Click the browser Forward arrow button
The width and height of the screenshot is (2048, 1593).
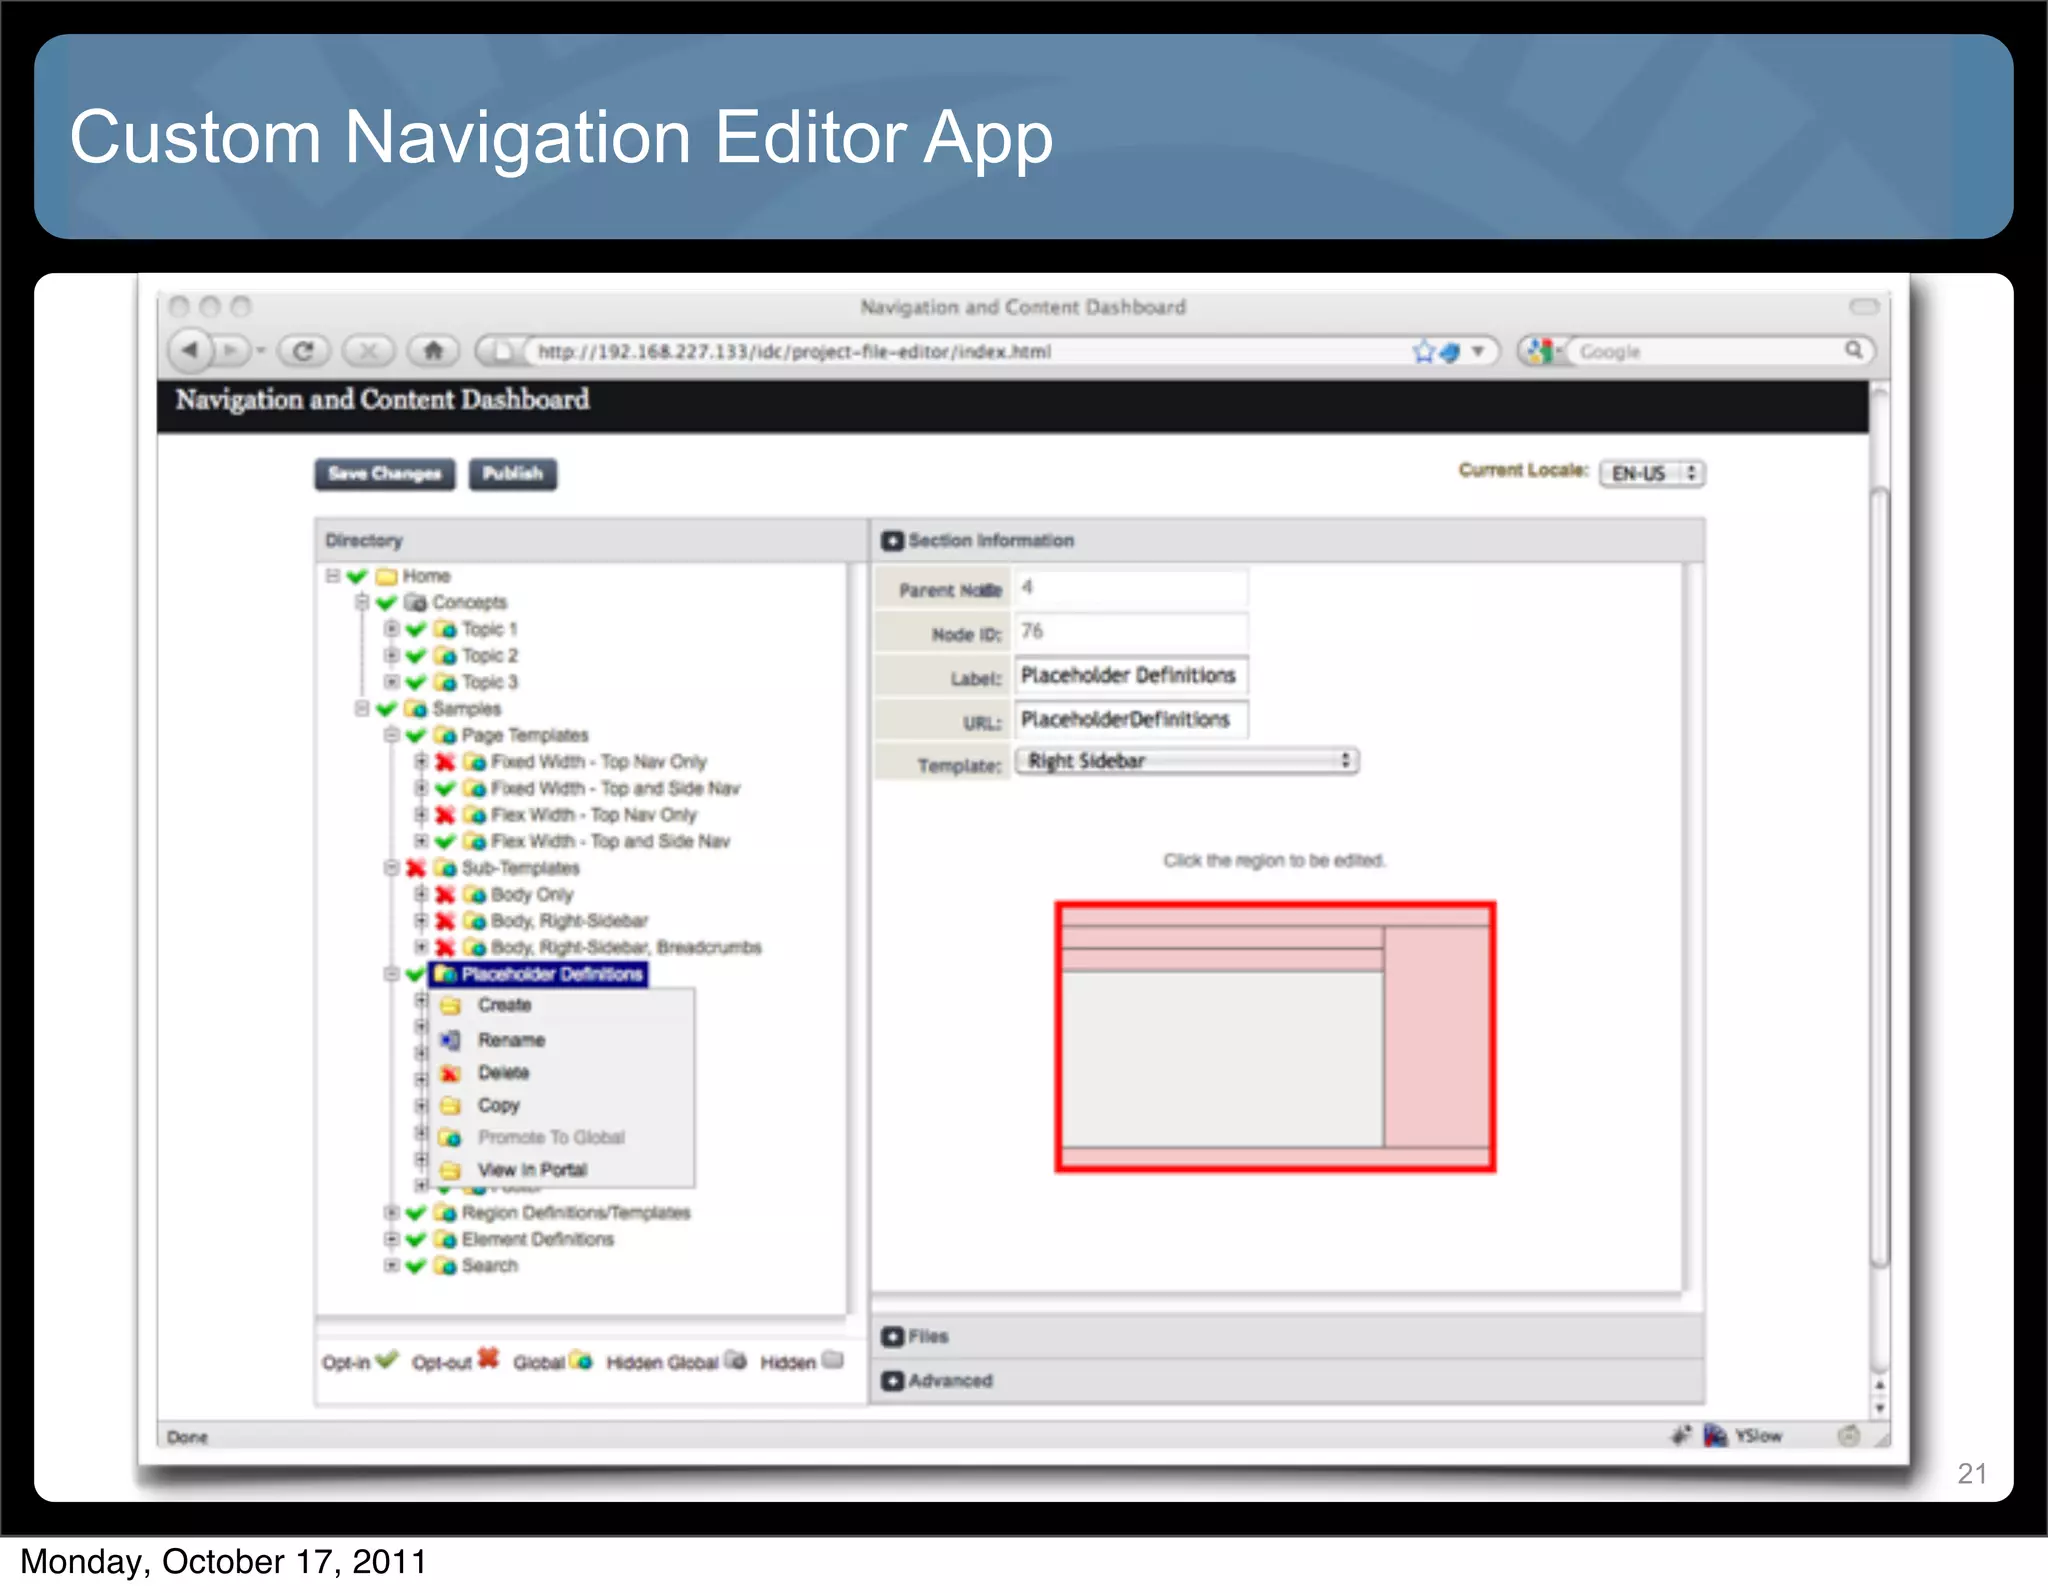[x=232, y=350]
